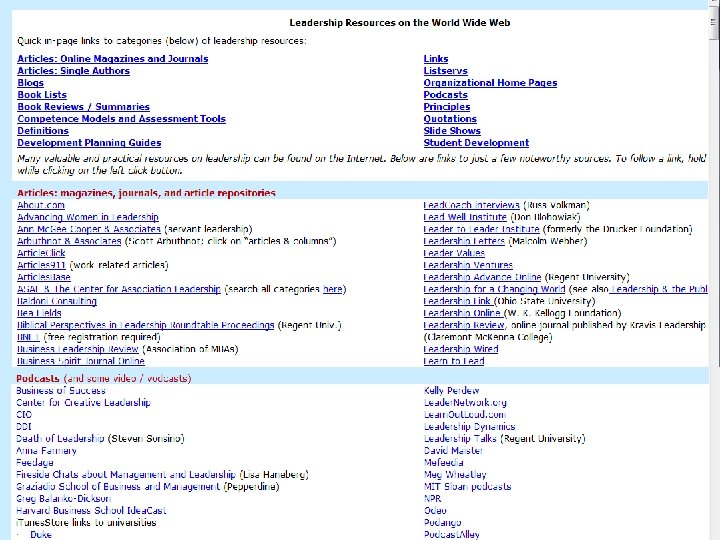Visit the Leadership Wired link
Viewport: 720px width, 540px height.
[x=461, y=348]
